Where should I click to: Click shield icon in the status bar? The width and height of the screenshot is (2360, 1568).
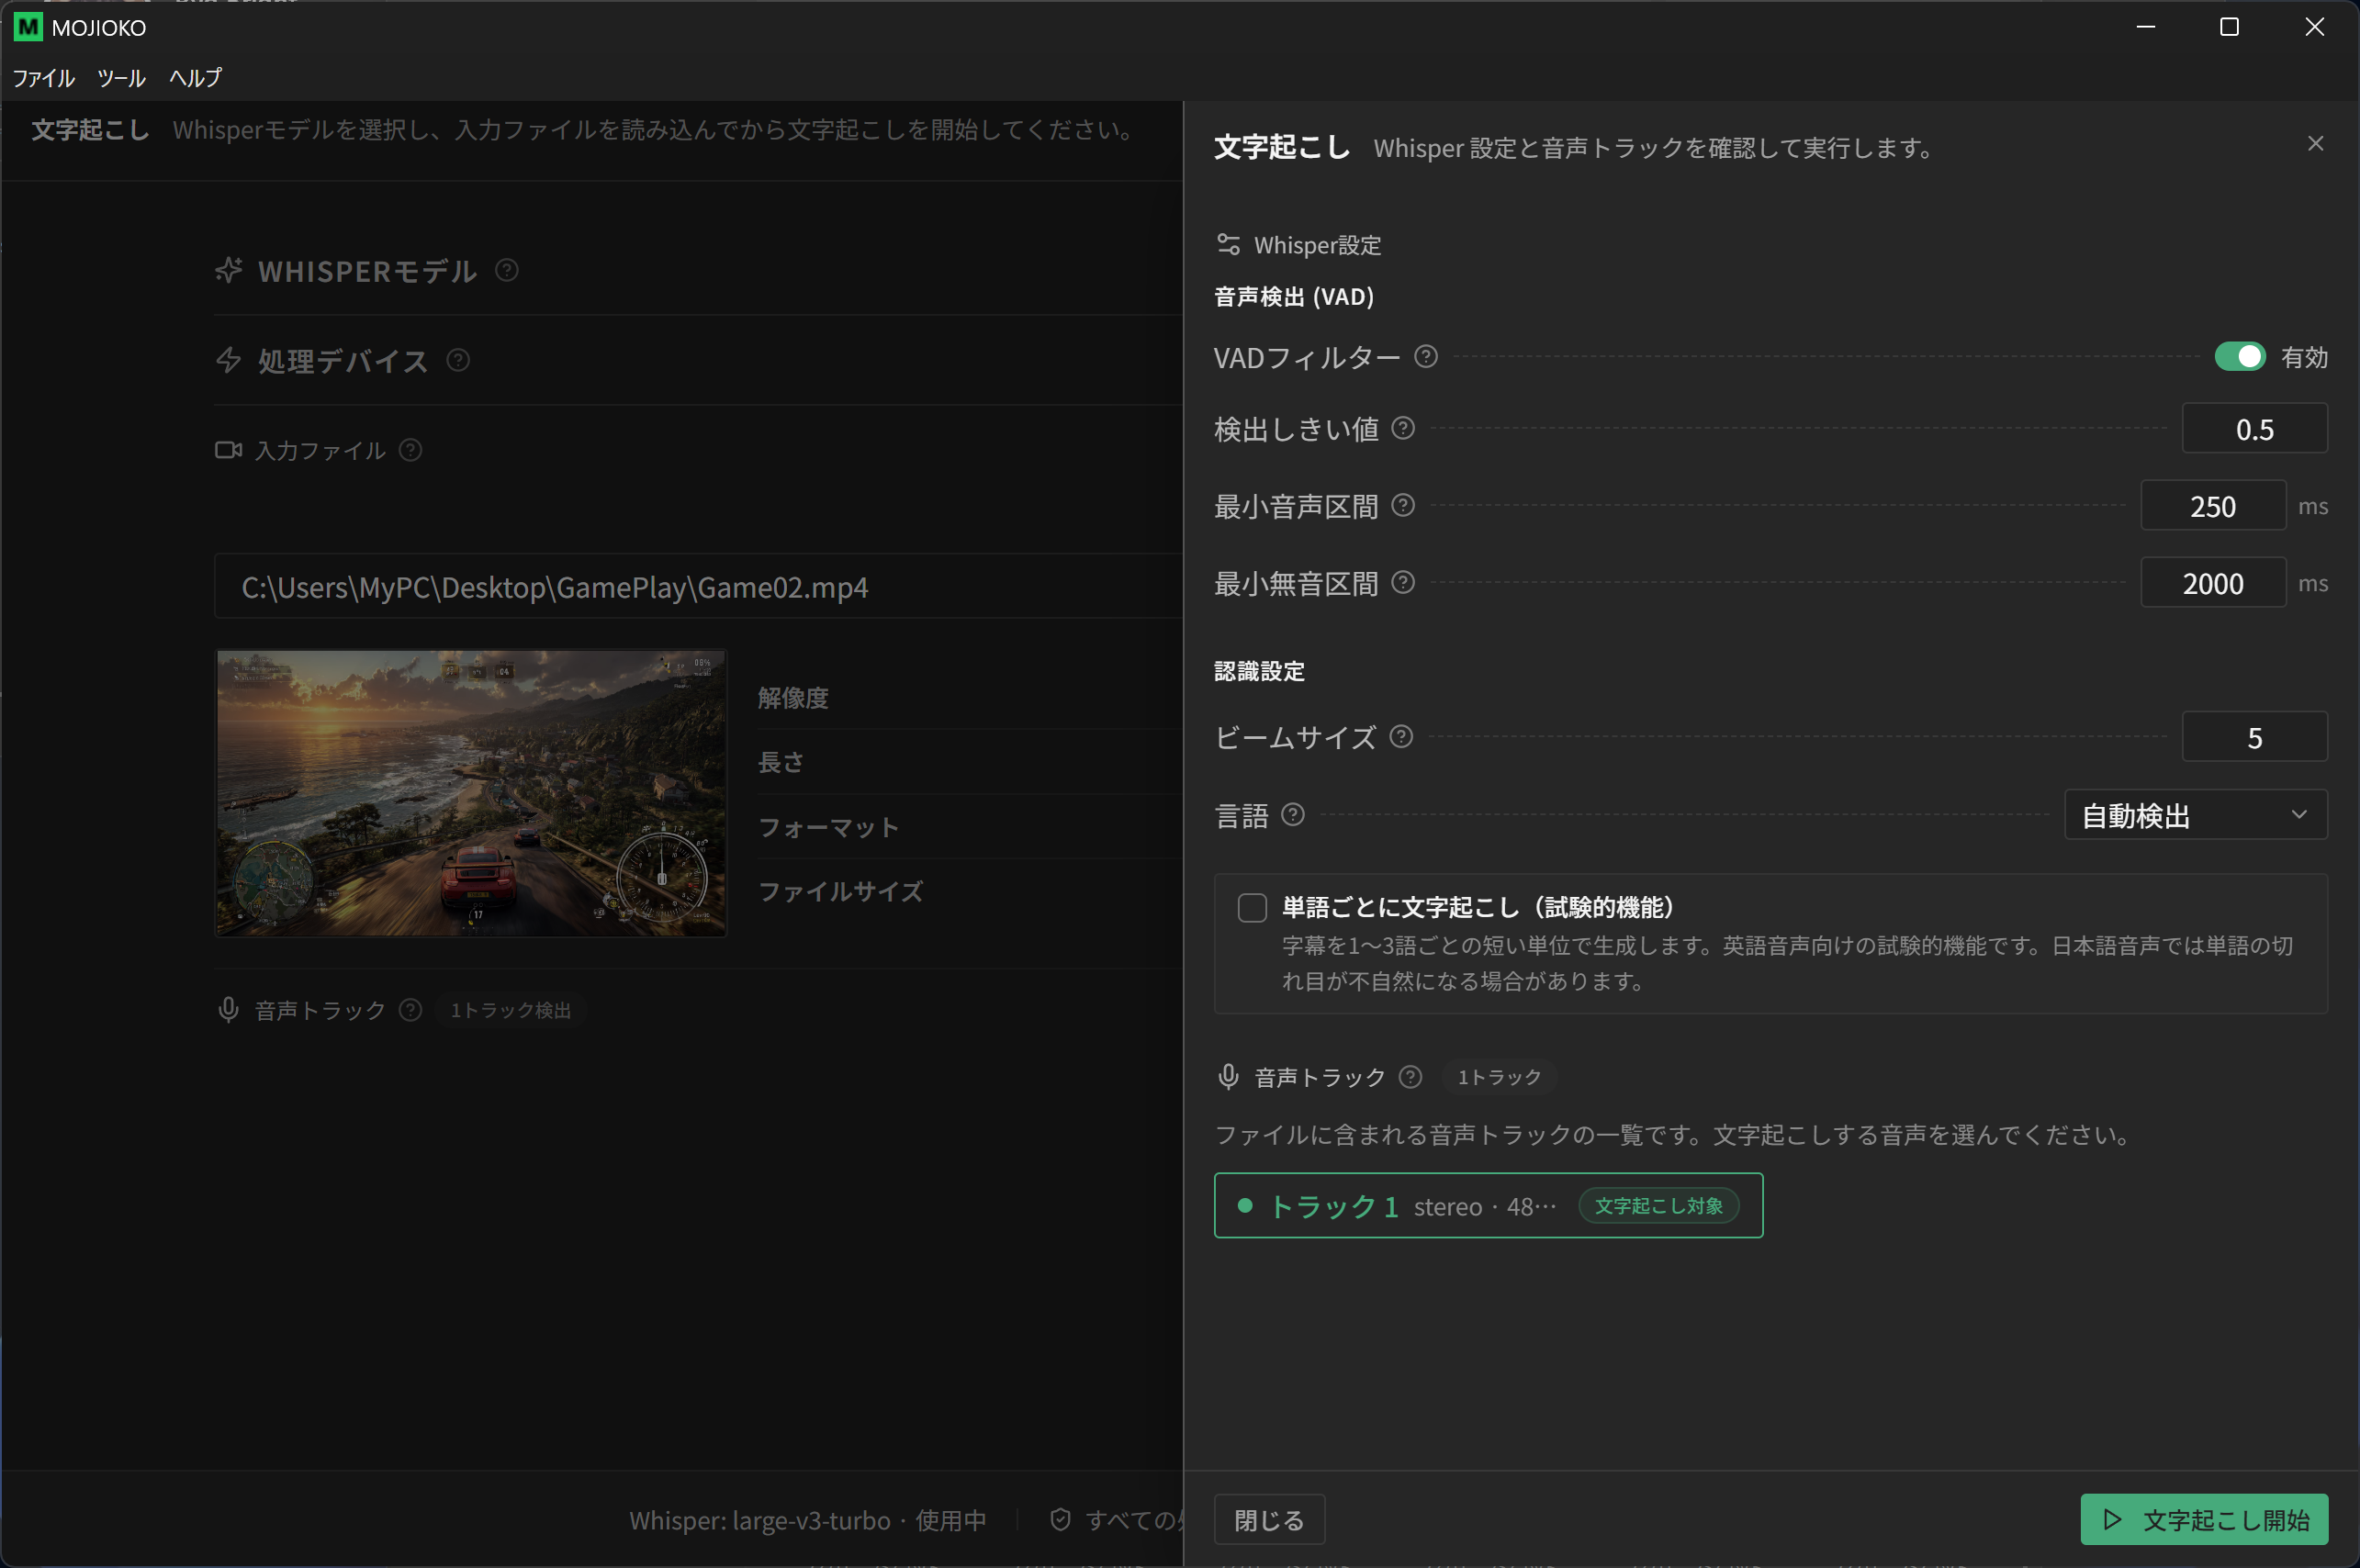click(x=1060, y=1520)
